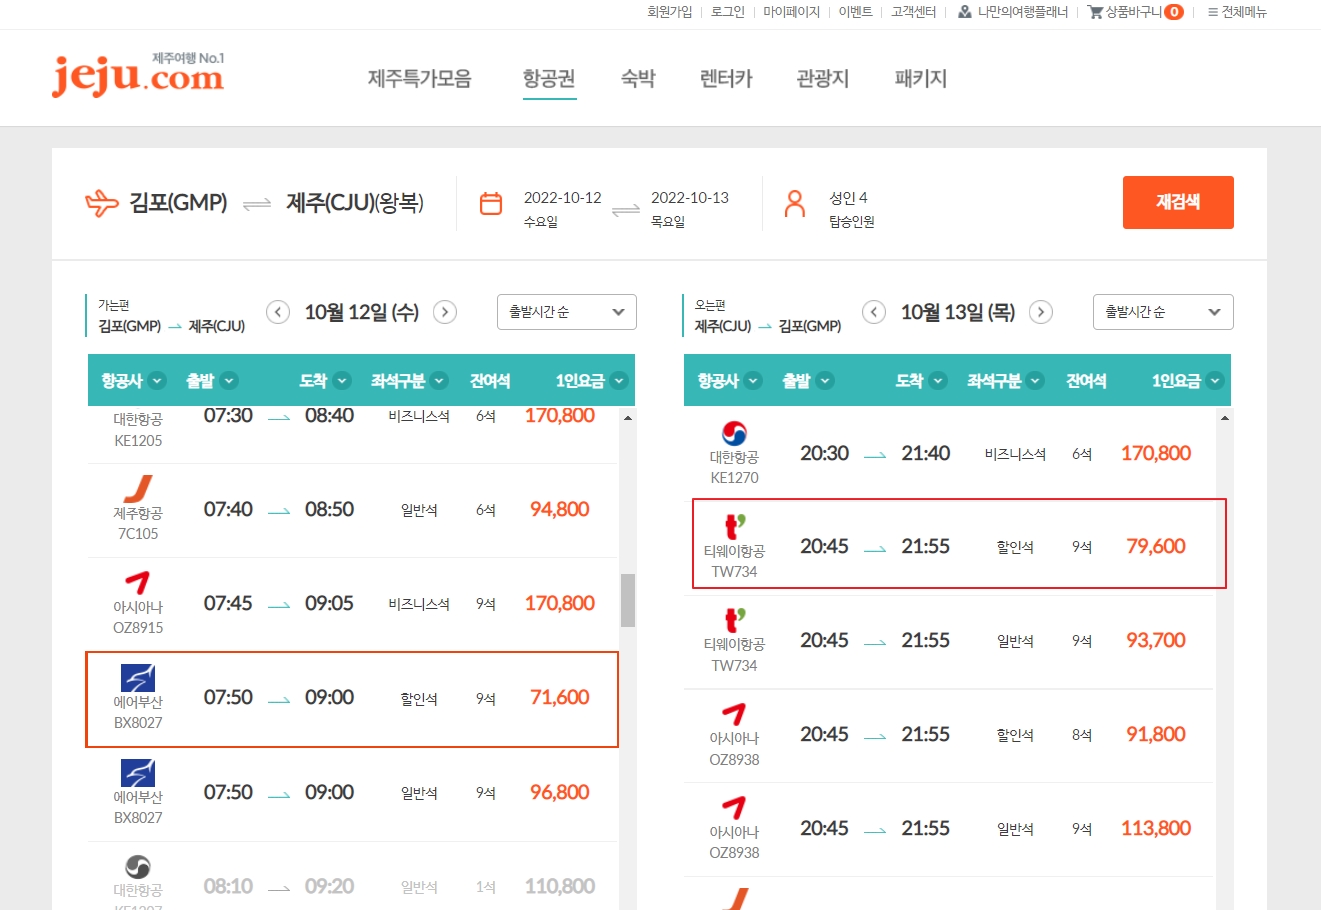Open the 전체메뉴 hamburger menu
Screen dimensions: 1321x910
point(1237,12)
